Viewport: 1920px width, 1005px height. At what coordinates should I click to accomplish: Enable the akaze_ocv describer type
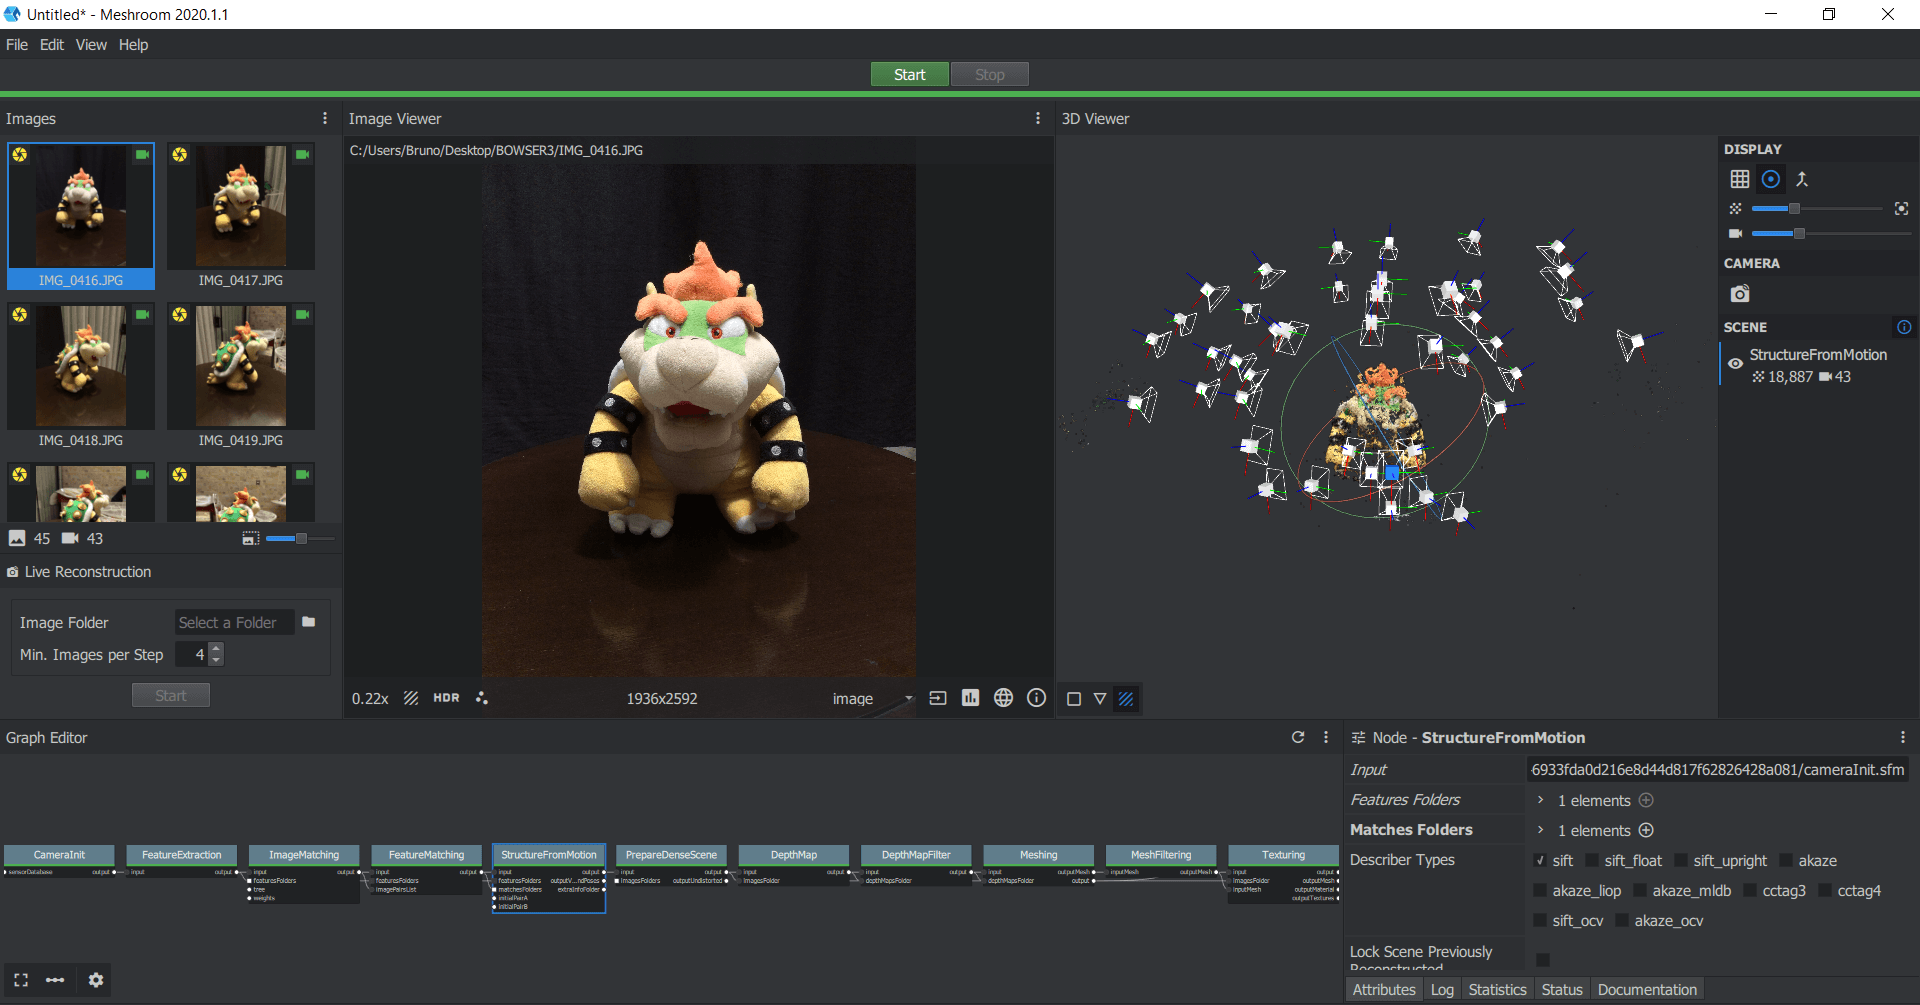tap(1622, 920)
